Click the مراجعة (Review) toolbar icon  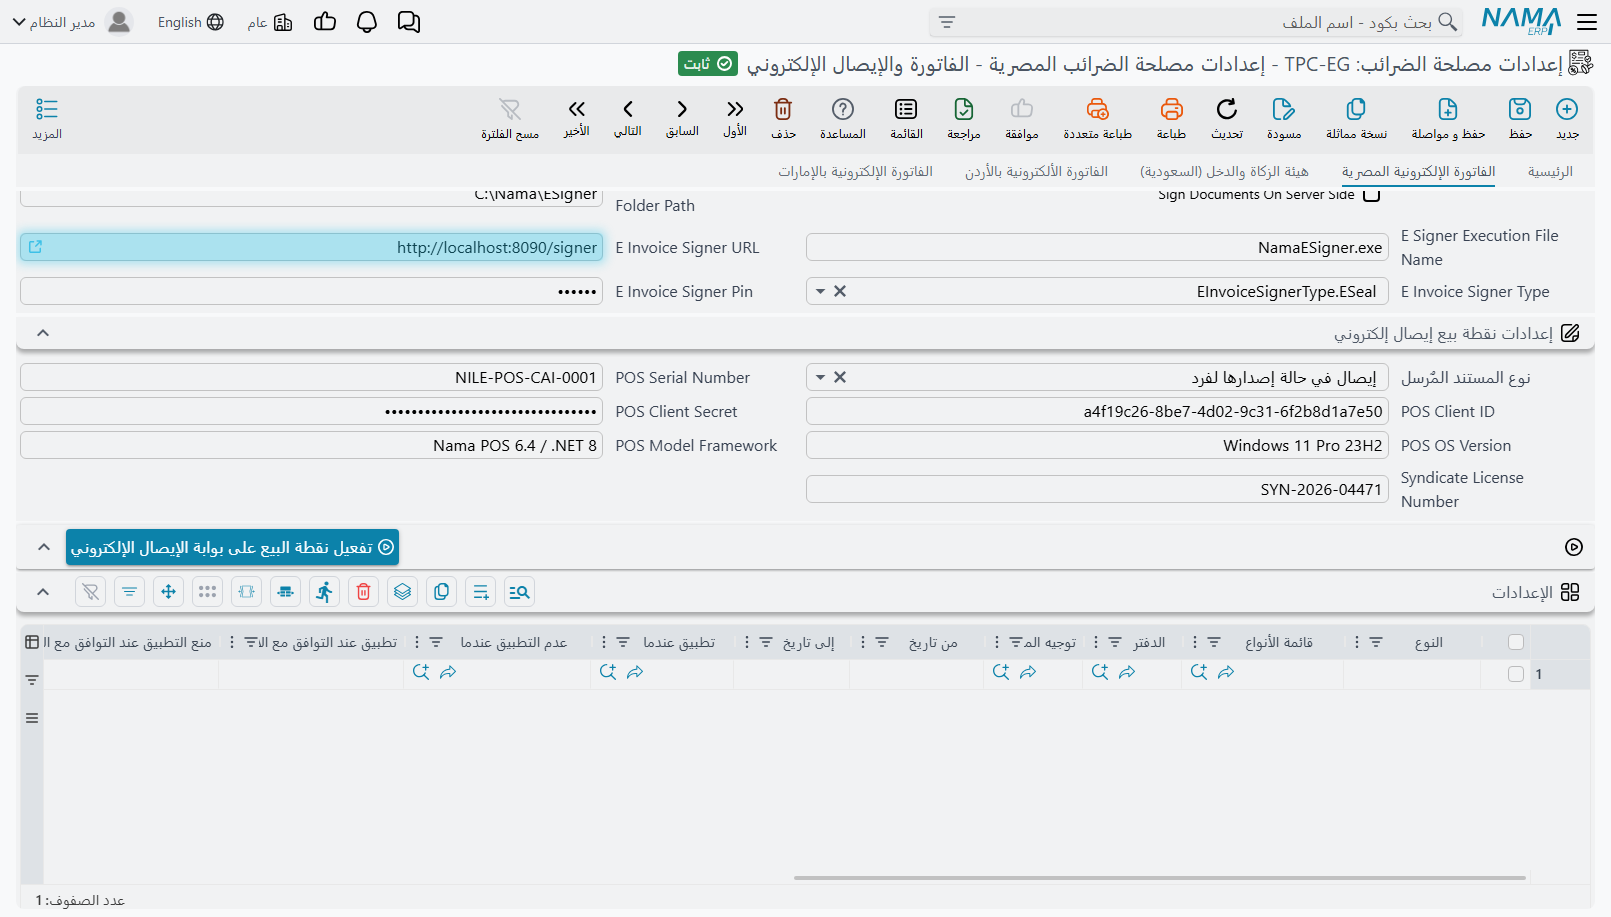pos(964,109)
